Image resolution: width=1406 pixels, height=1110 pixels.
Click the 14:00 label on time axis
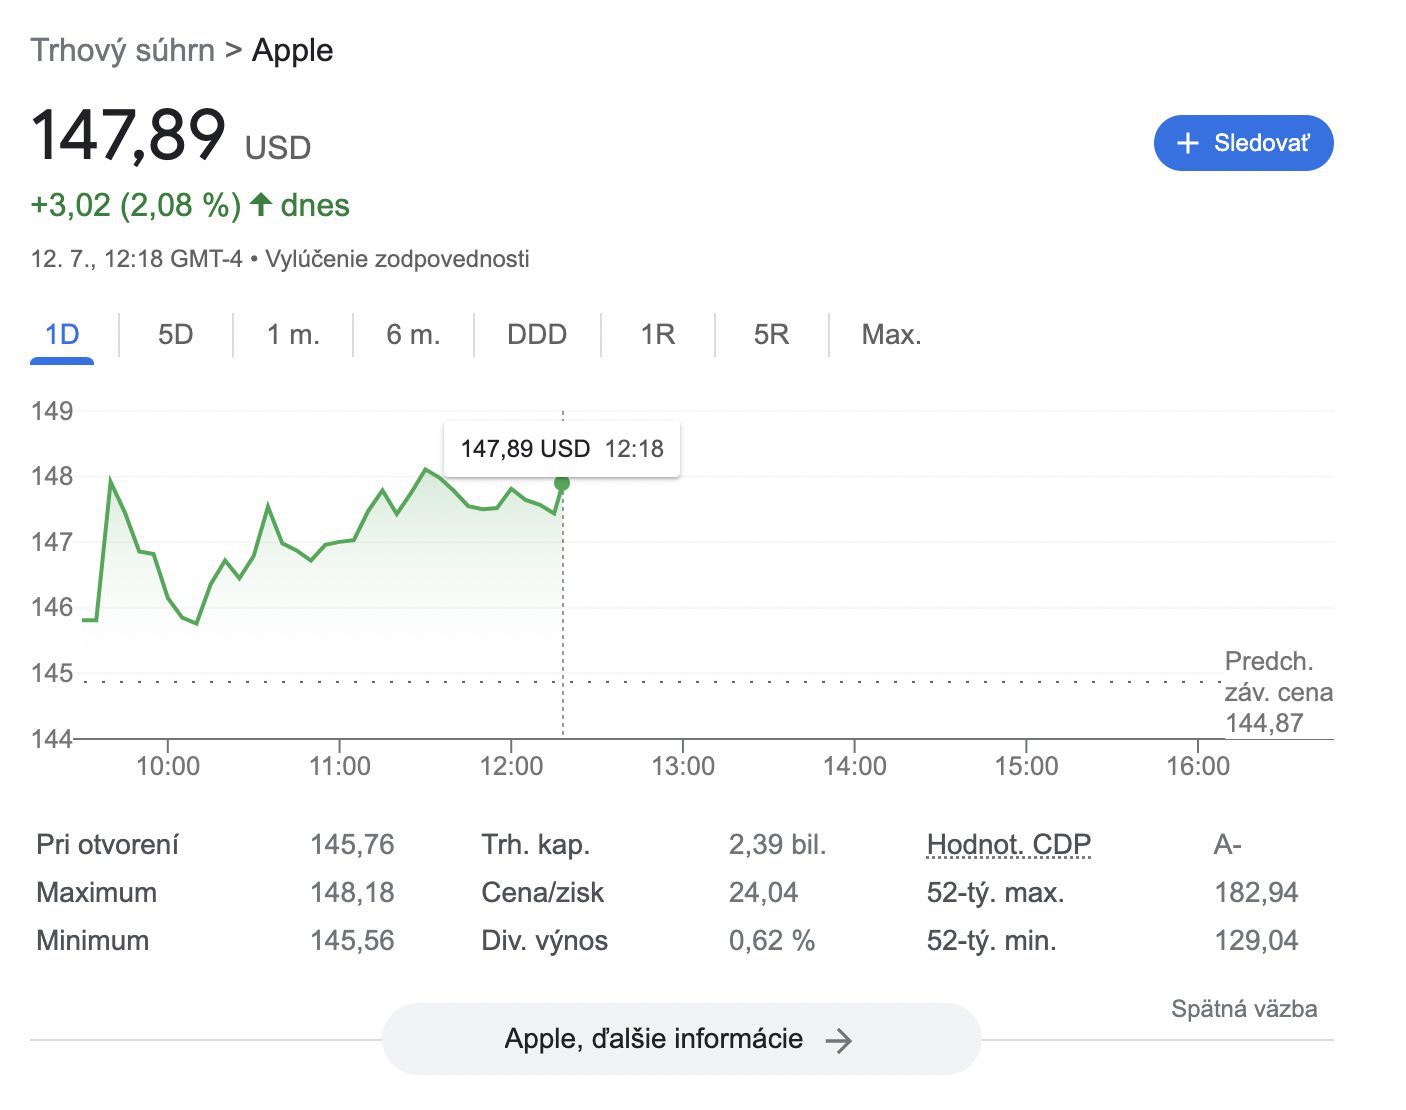[x=854, y=766]
